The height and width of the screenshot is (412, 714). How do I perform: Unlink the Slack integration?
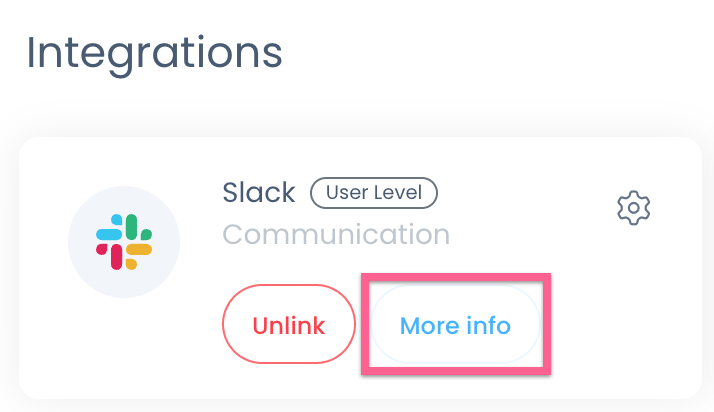(289, 325)
